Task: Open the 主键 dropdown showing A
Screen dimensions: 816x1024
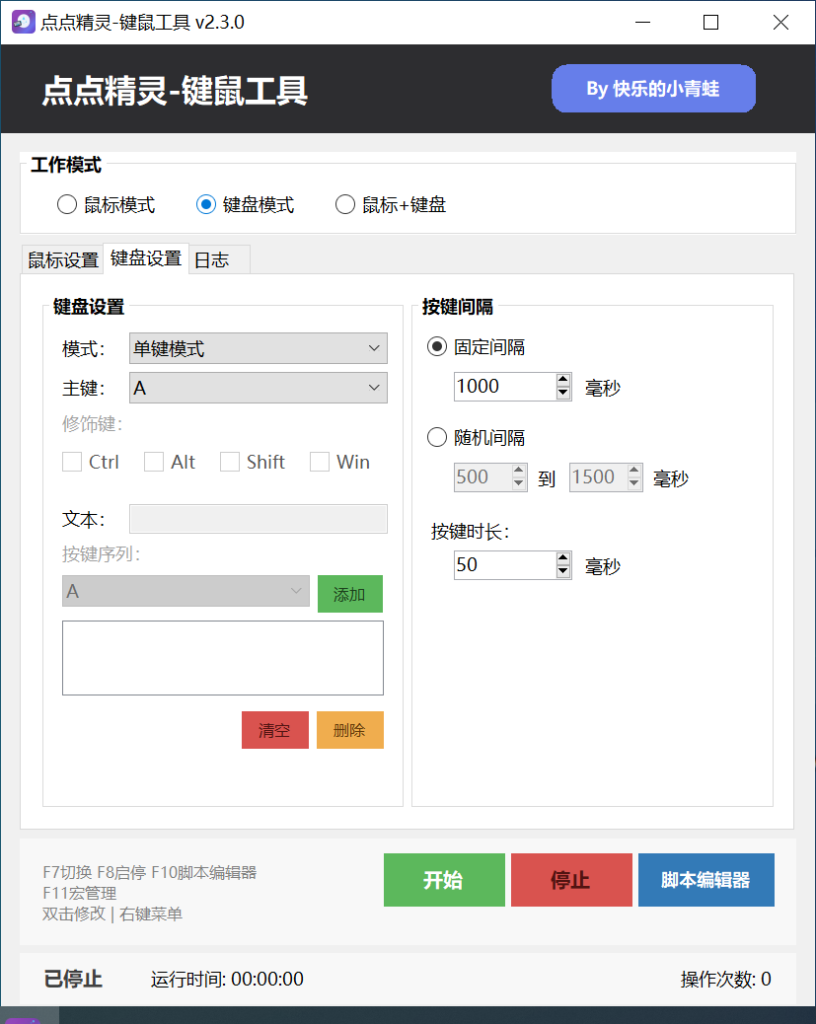Action: coord(257,387)
